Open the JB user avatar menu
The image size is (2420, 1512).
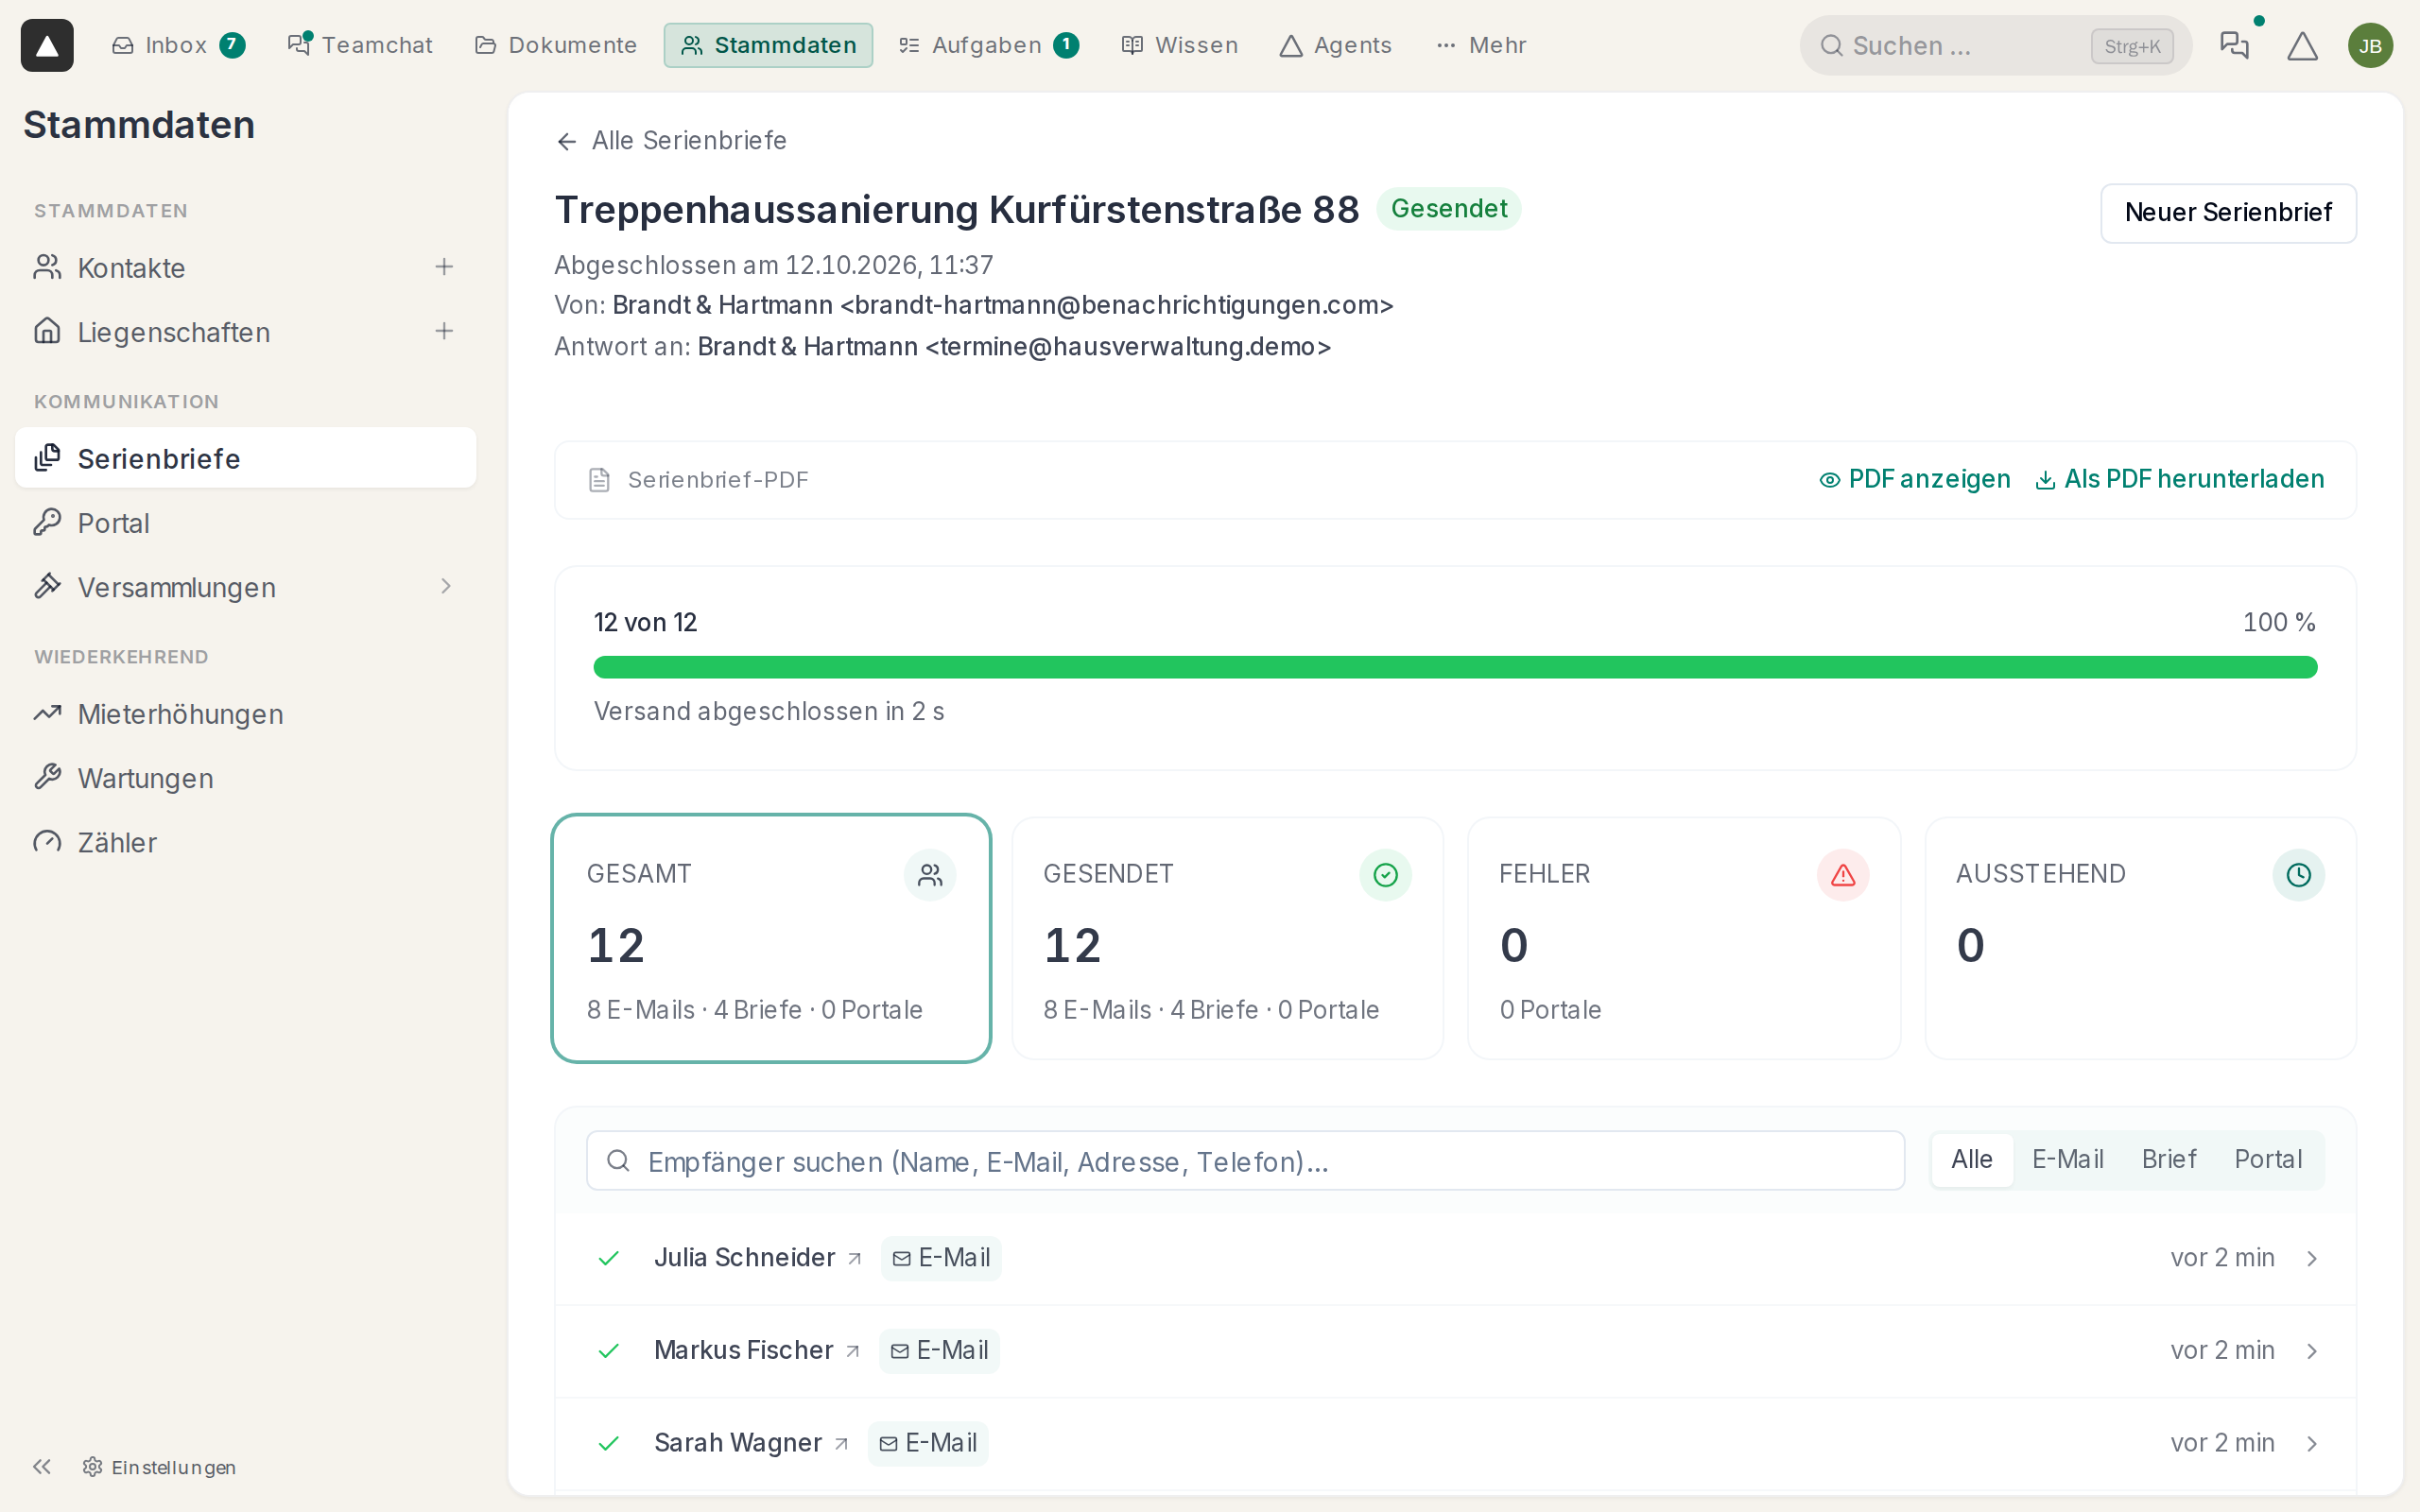click(x=2370, y=46)
